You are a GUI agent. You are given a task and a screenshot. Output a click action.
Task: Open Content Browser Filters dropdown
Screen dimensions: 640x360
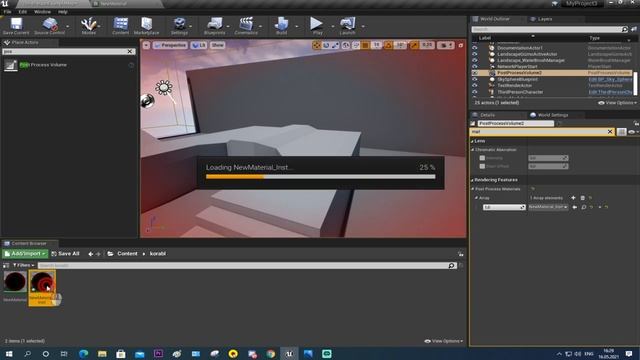click(x=24, y=265)
